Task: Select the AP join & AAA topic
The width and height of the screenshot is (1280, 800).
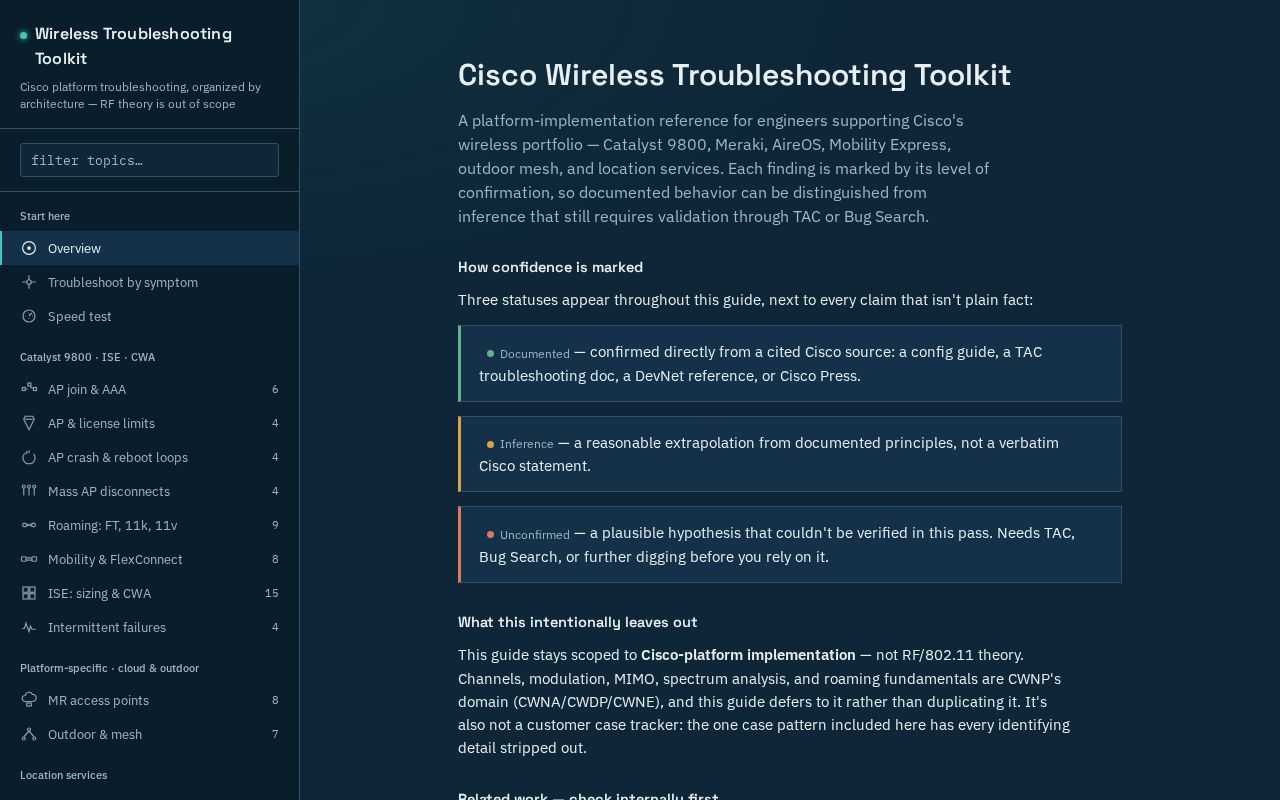Action: coord(149,389)
